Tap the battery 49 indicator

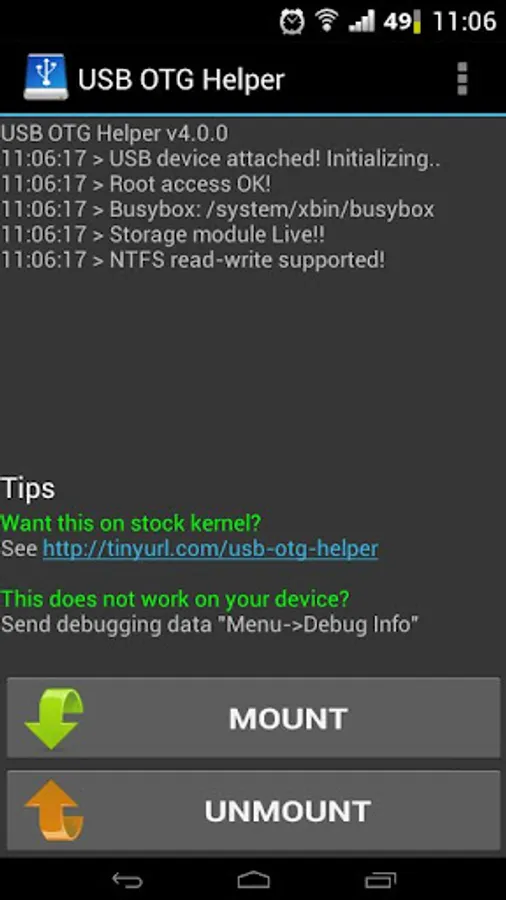coord(402,22)
